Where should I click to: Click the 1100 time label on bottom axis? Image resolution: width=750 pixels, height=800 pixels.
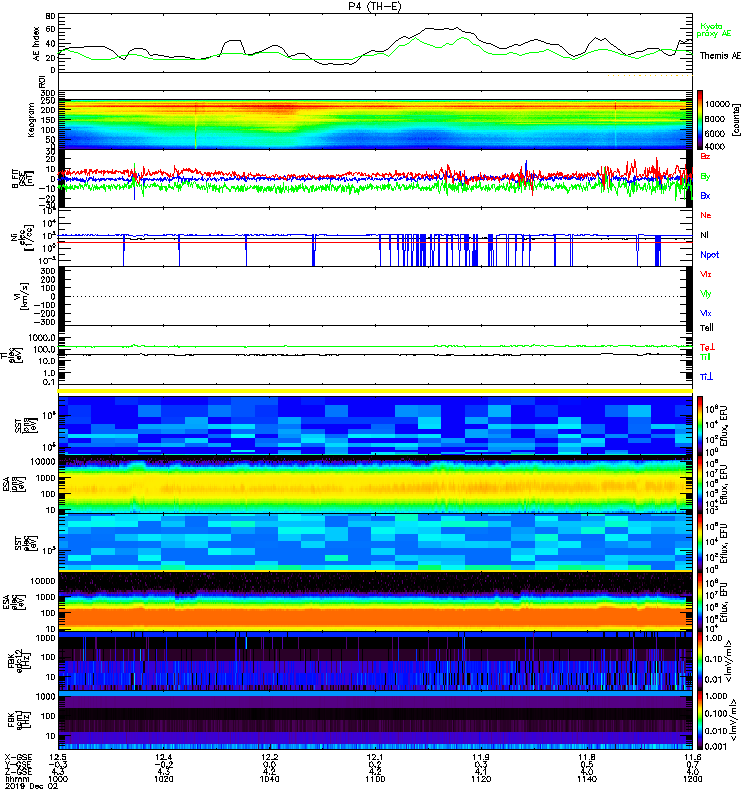coord(375,779)
